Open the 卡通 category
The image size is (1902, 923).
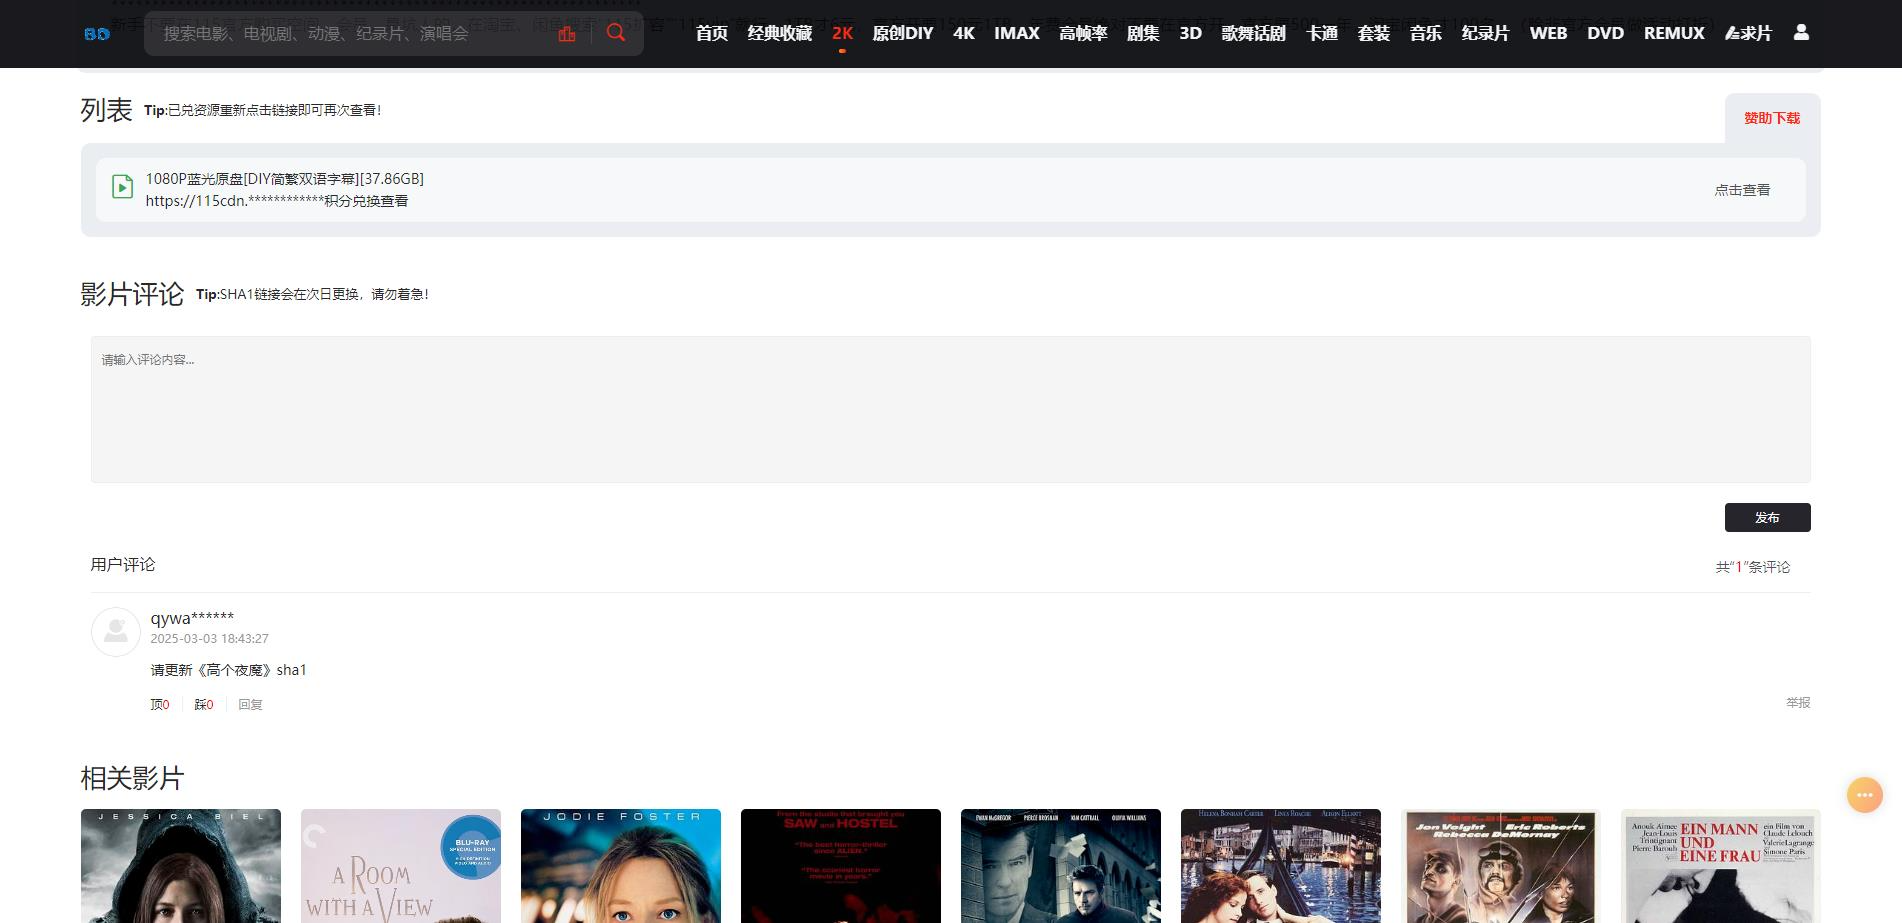tap(1322, 33)
